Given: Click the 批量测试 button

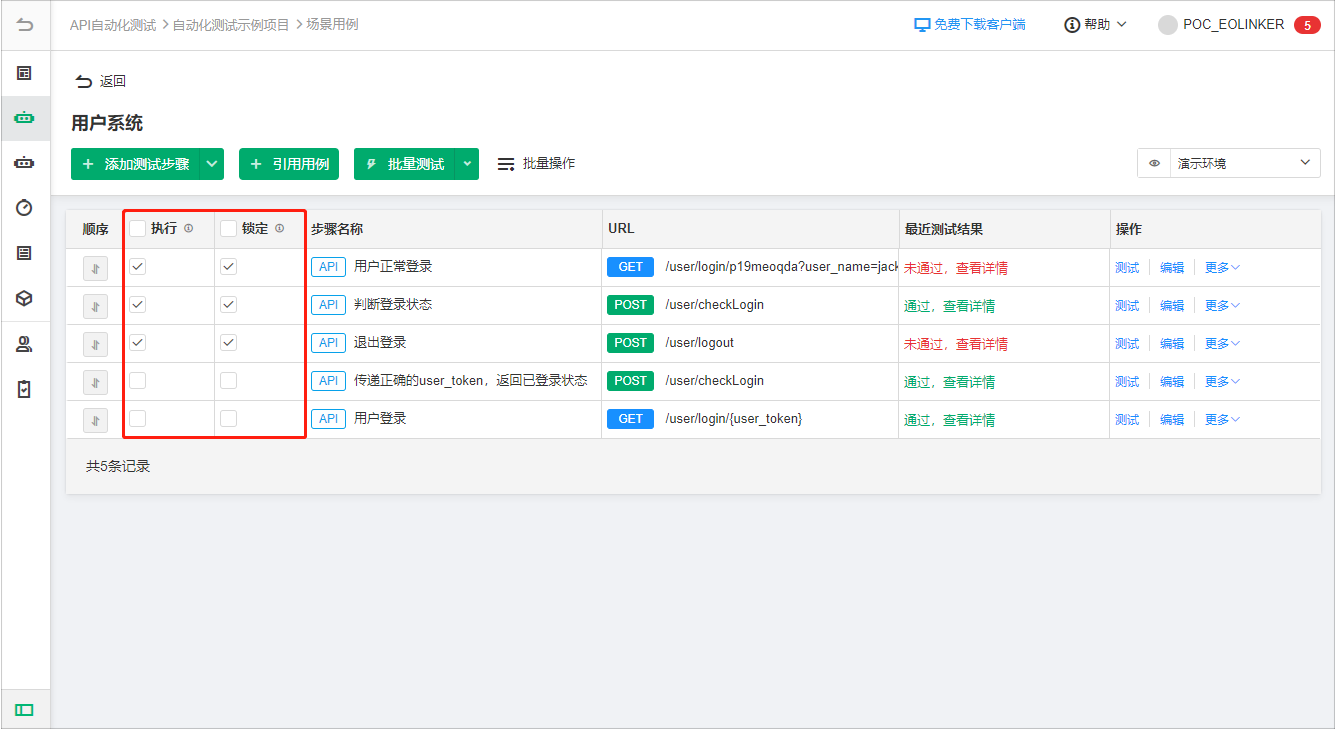Looking at the screenshot, I should (404, 164).
